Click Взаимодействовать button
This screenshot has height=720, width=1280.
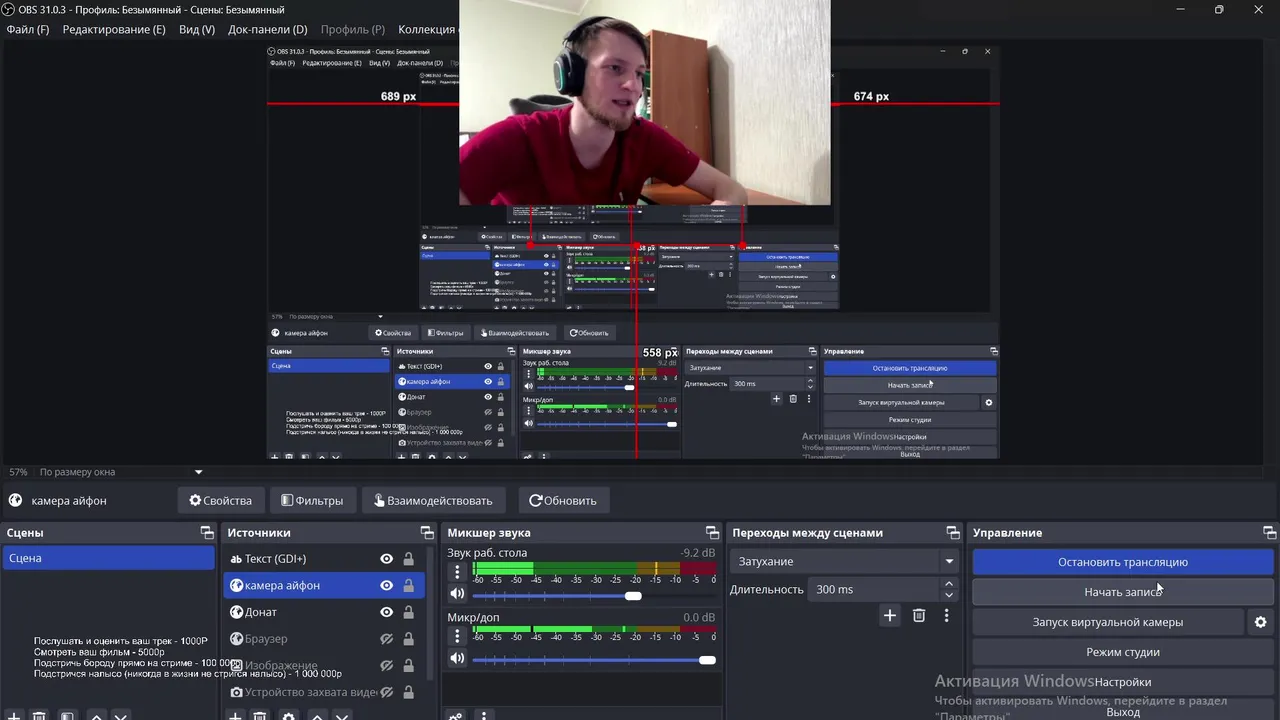coord(433,501)
